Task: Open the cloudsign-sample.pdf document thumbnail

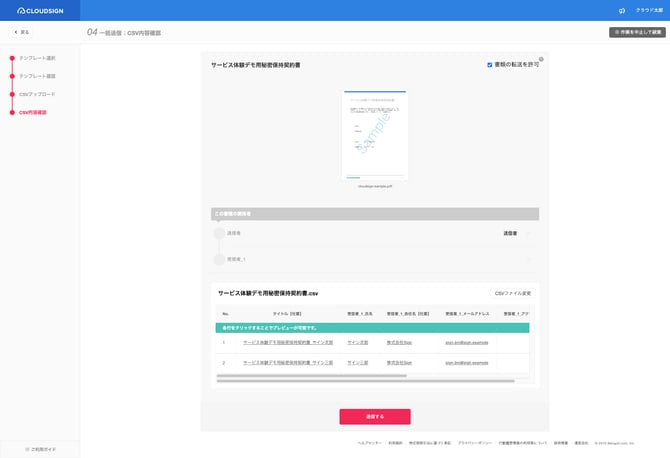Action: 374,135
